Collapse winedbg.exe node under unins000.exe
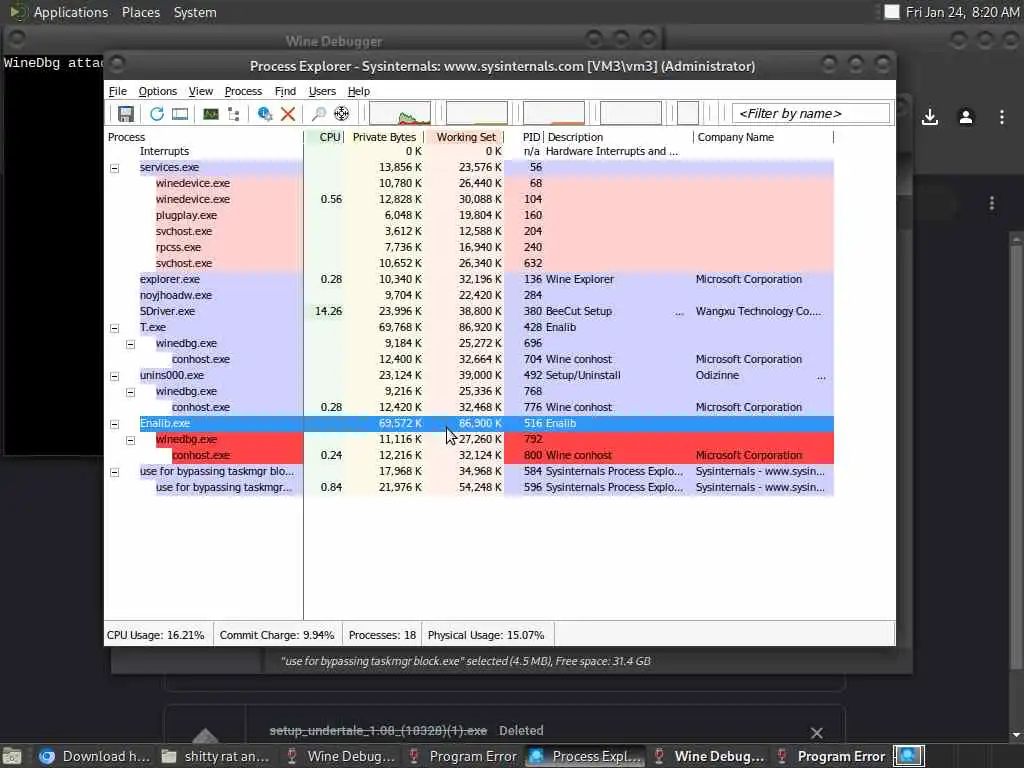 coord(131,392)
